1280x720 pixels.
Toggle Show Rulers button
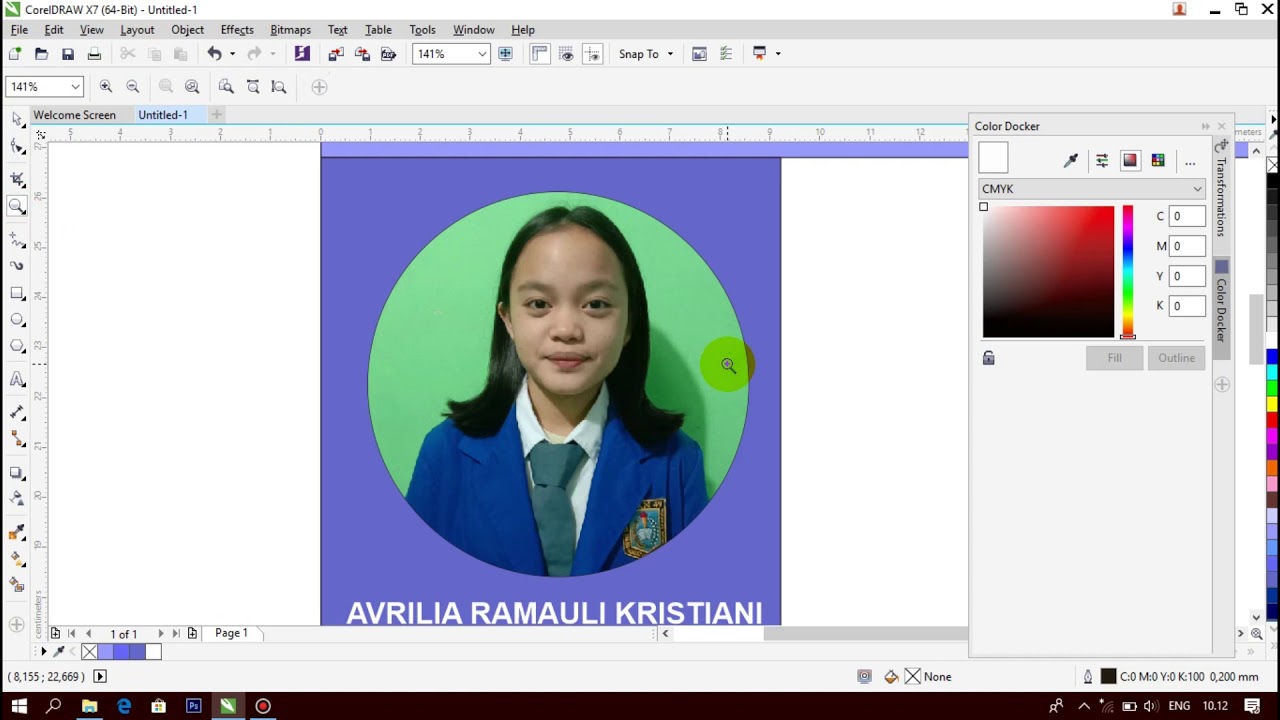540,54
